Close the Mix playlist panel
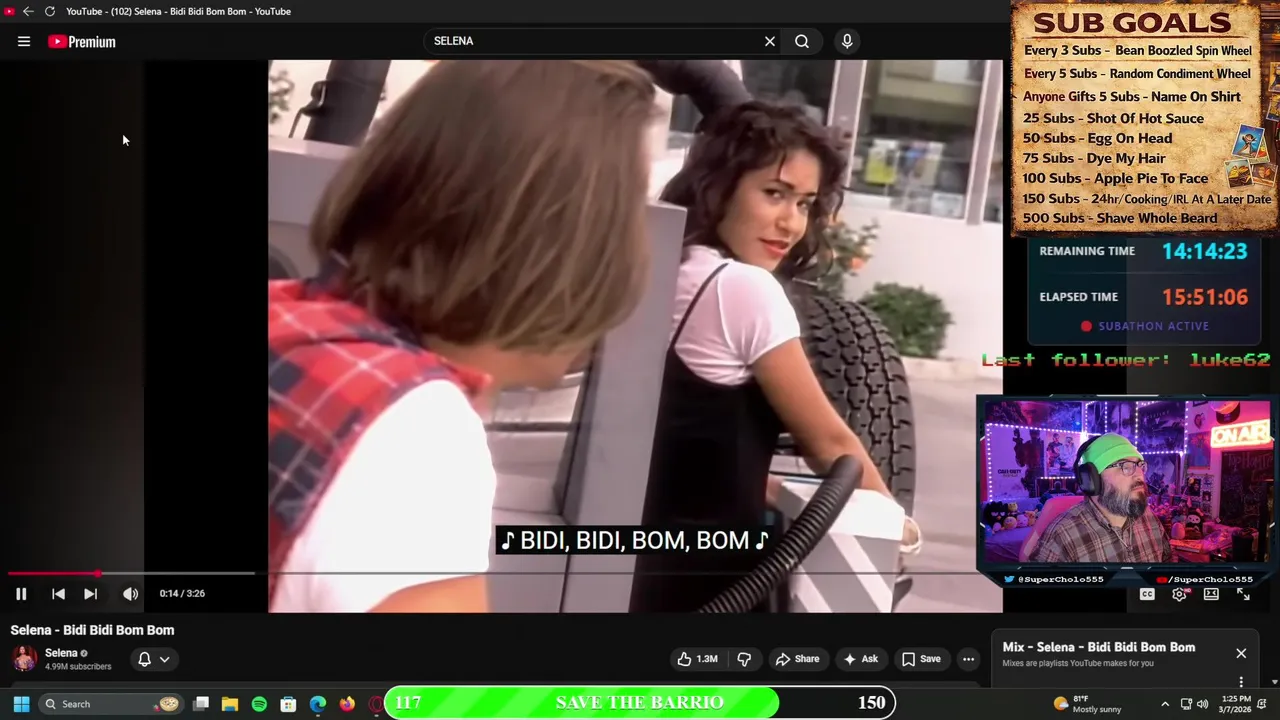 [1241, 653]
